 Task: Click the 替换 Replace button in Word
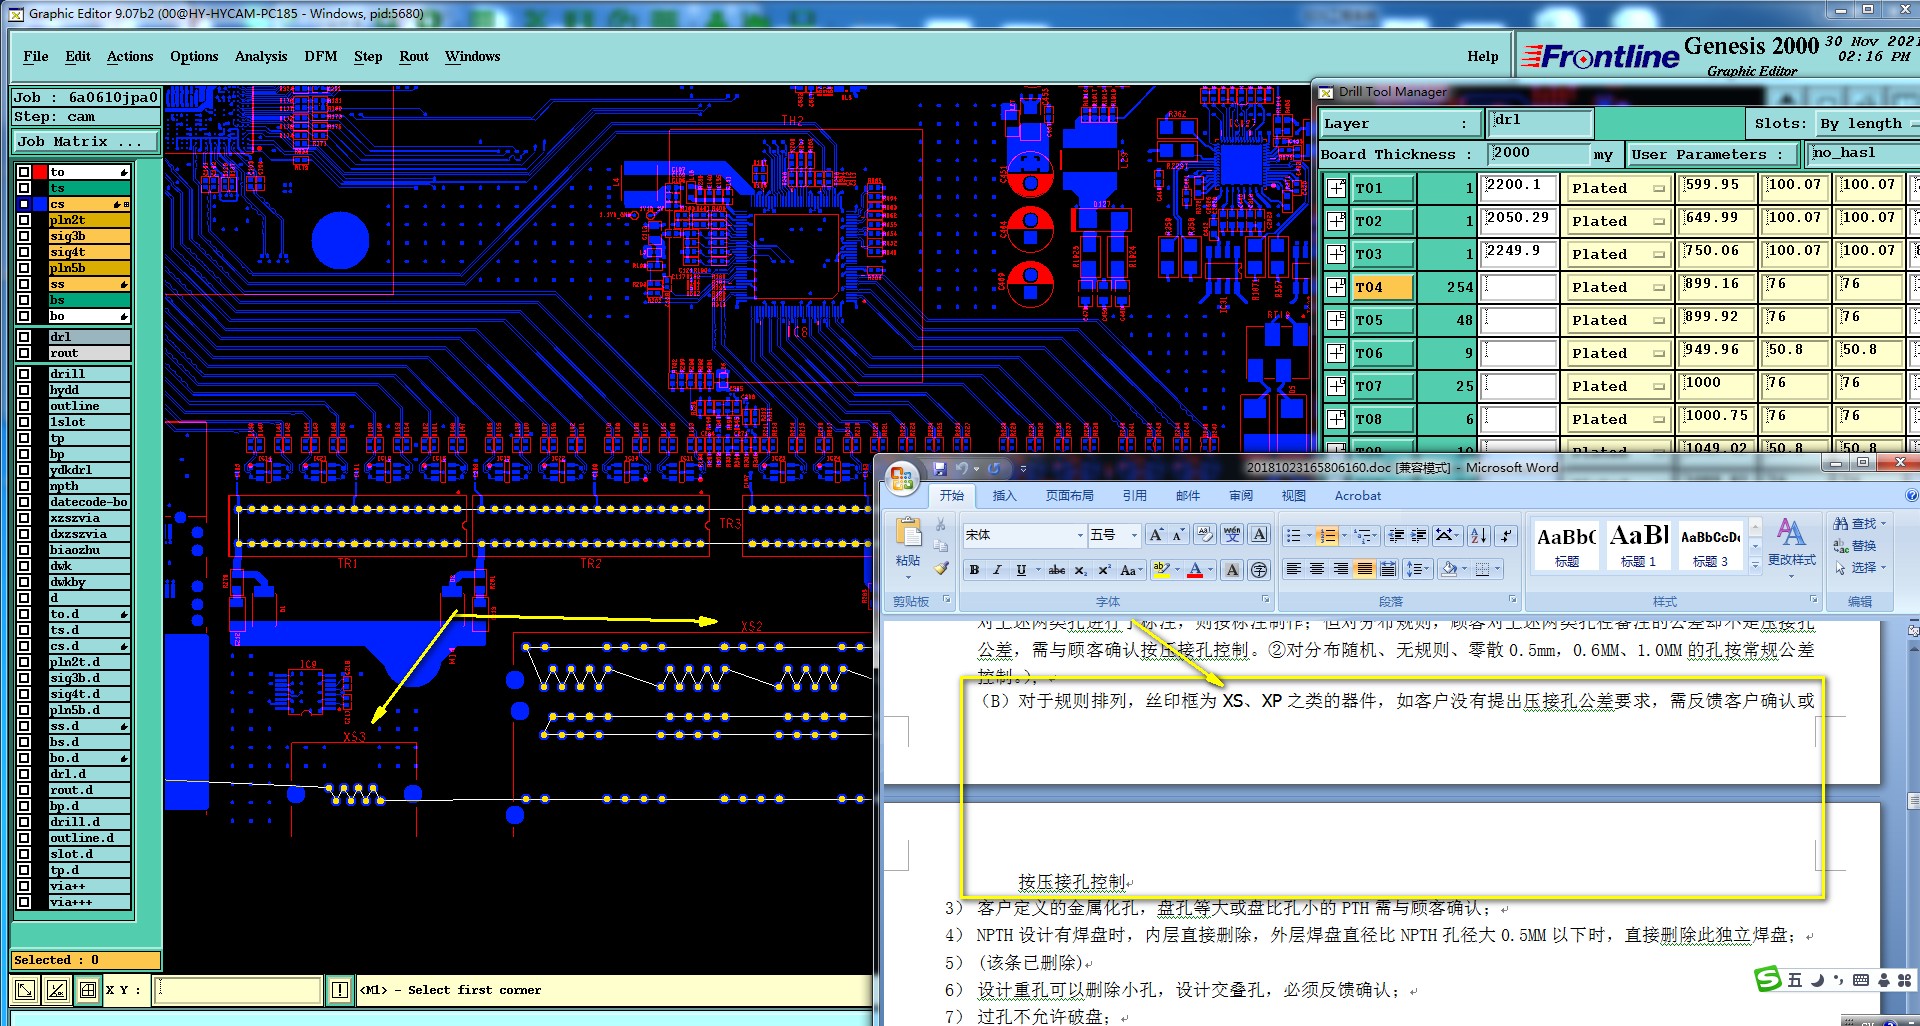[1855, 545]
